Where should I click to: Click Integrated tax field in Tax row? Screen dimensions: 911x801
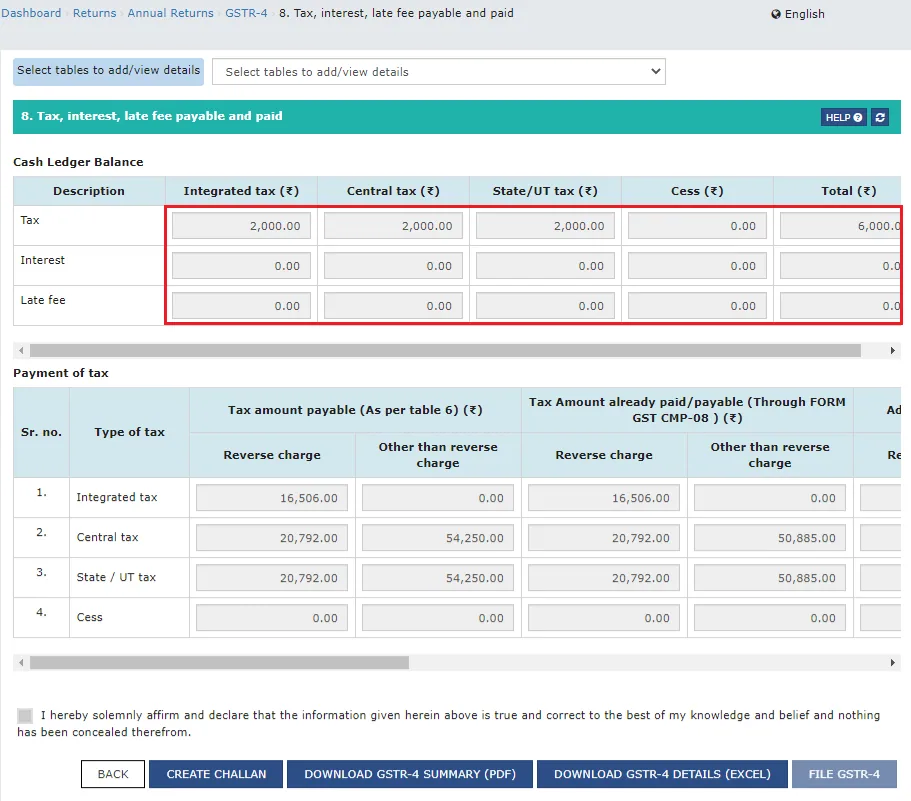click(241, 226)
